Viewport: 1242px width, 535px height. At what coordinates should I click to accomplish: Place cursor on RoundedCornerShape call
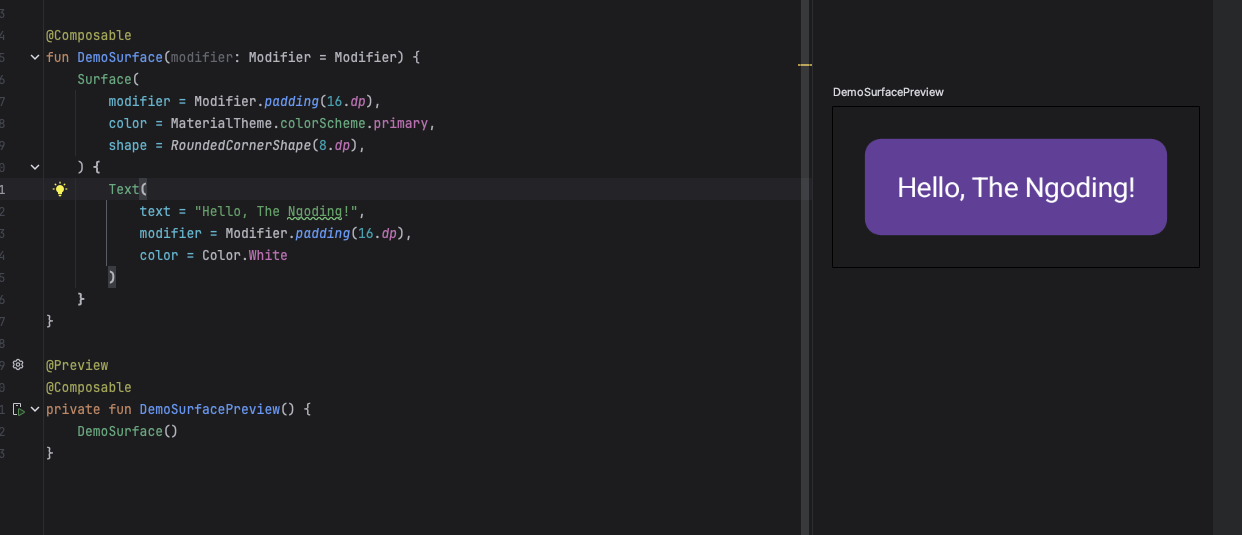[x=240, y=145]
